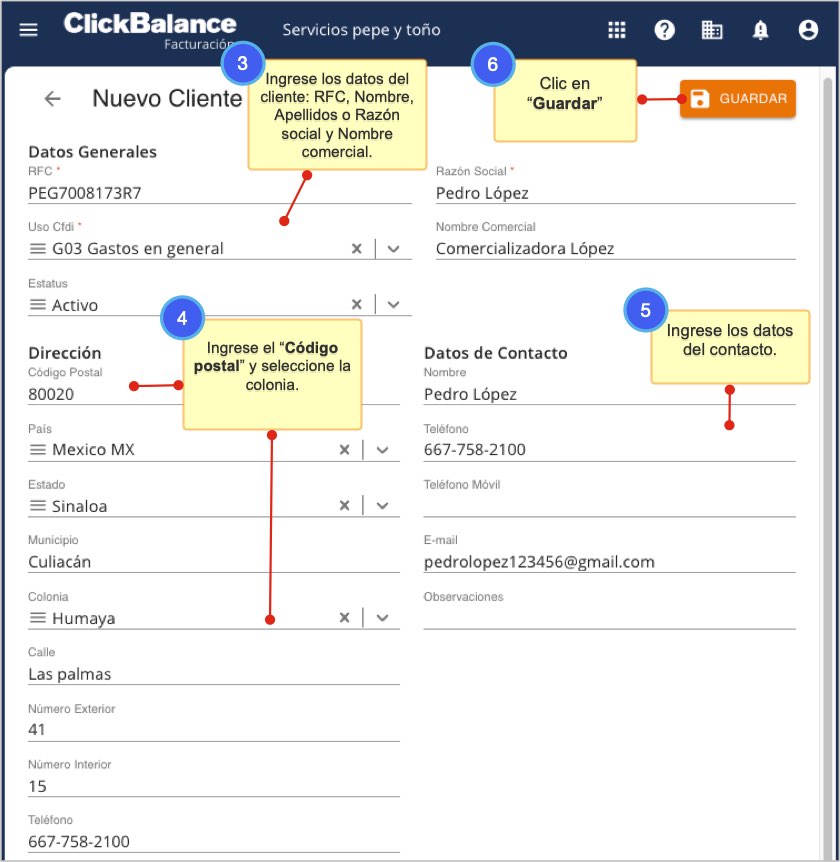Open the Estado Sinaloa dropdown
Screen dimensions: 840x862
coord(382,506)
